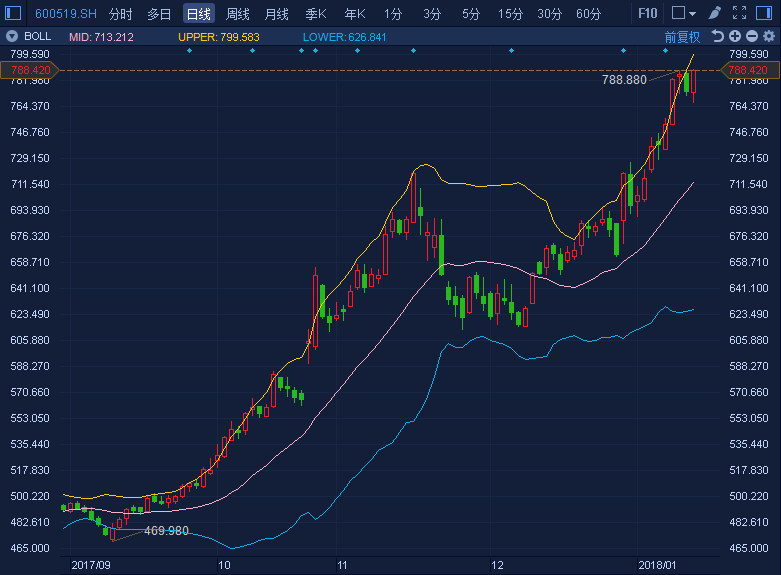Select the 30分 interval tab

[549, 14]
